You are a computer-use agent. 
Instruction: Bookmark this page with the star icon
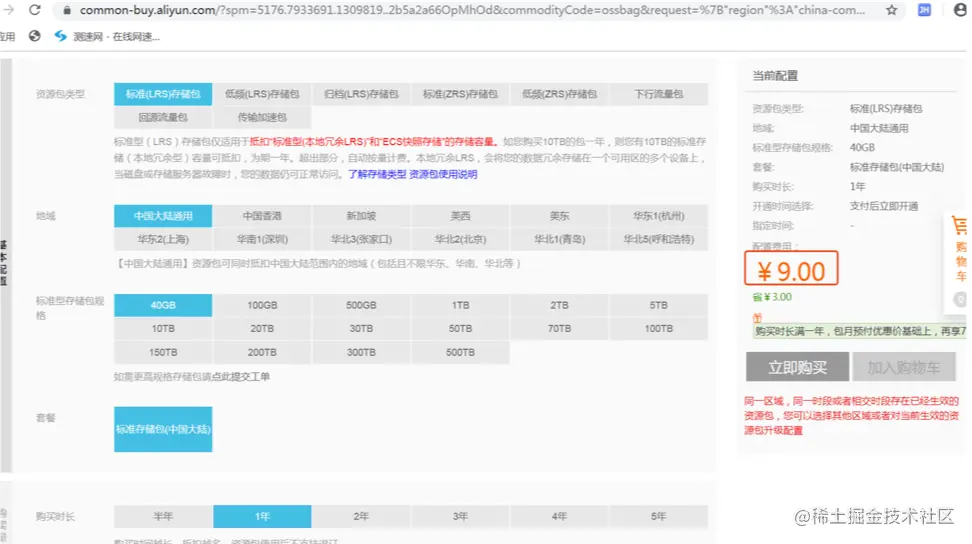tap(891, 10)
